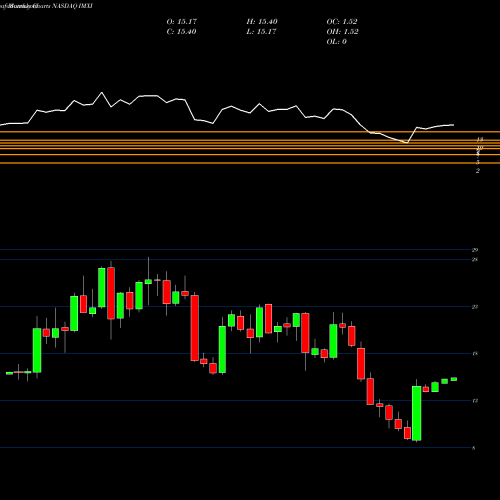500x500 pixels.
Task: Click price axis label 23
Action: tap(475, 307)
